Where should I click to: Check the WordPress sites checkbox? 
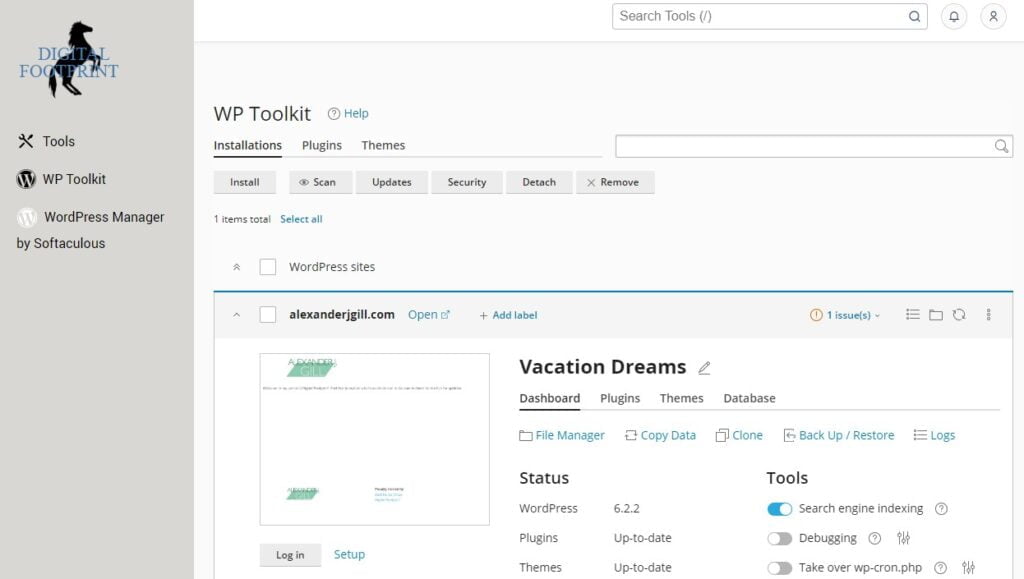click(x=268, y=266)
